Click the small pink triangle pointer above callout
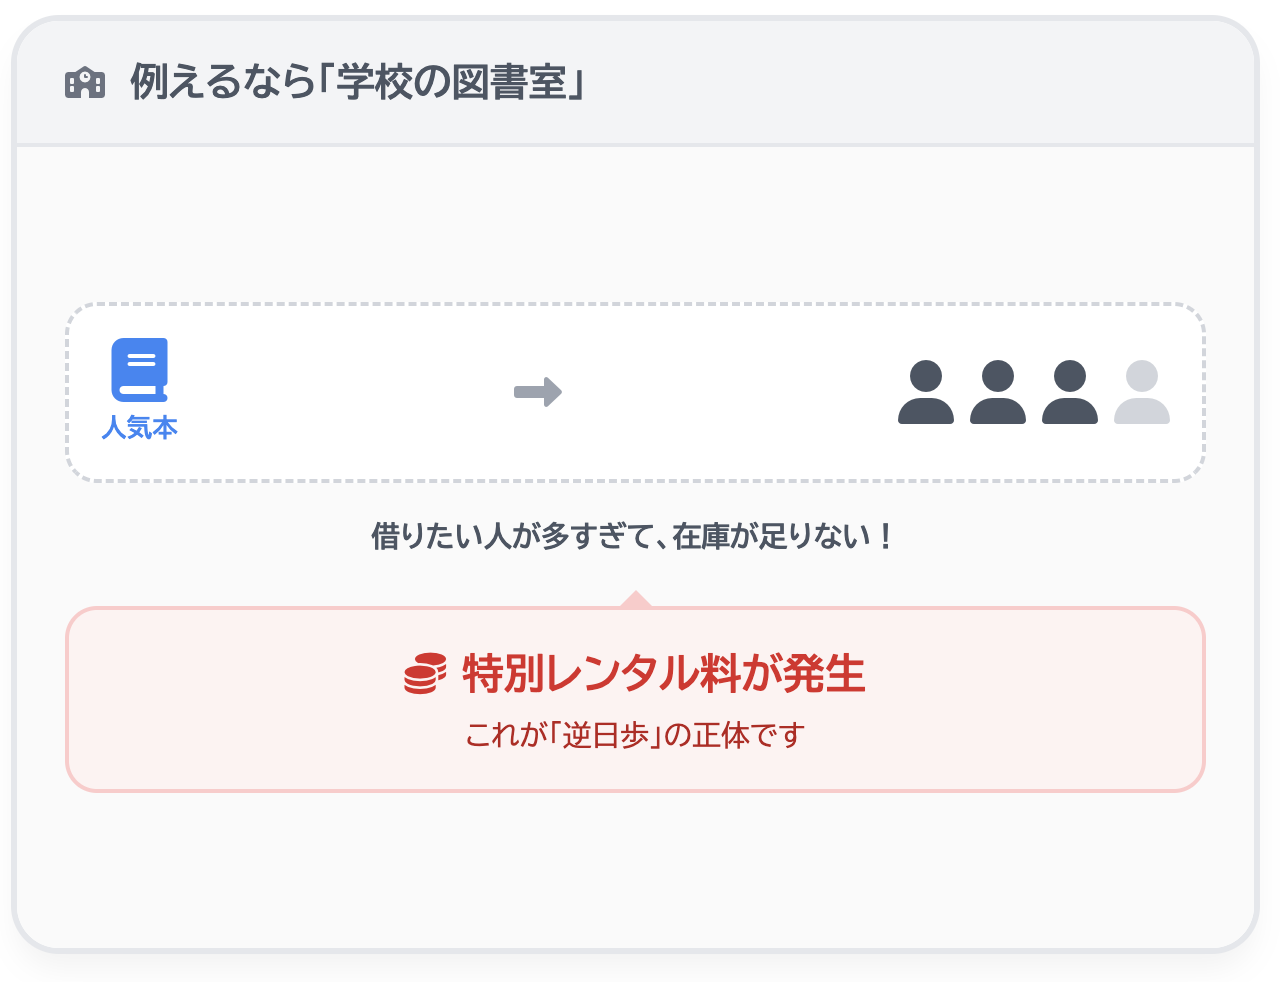The height and width of the screenshot is (982, 1280). click(636, 600)
